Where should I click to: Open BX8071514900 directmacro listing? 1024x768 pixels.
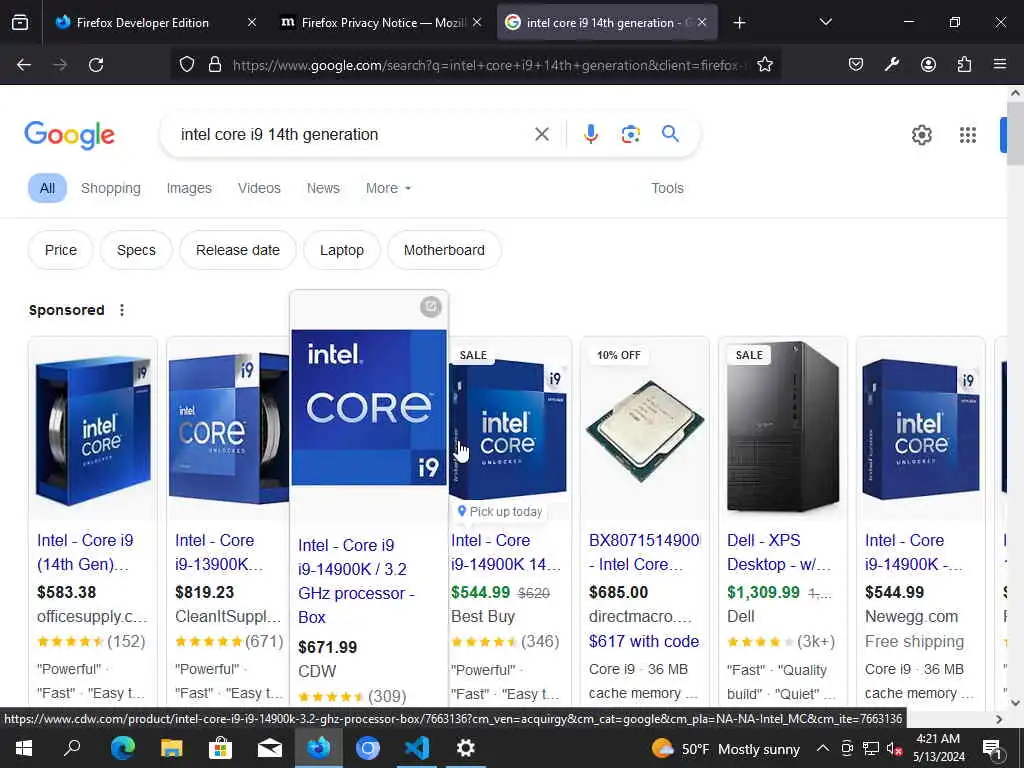(x=644, y=552)
